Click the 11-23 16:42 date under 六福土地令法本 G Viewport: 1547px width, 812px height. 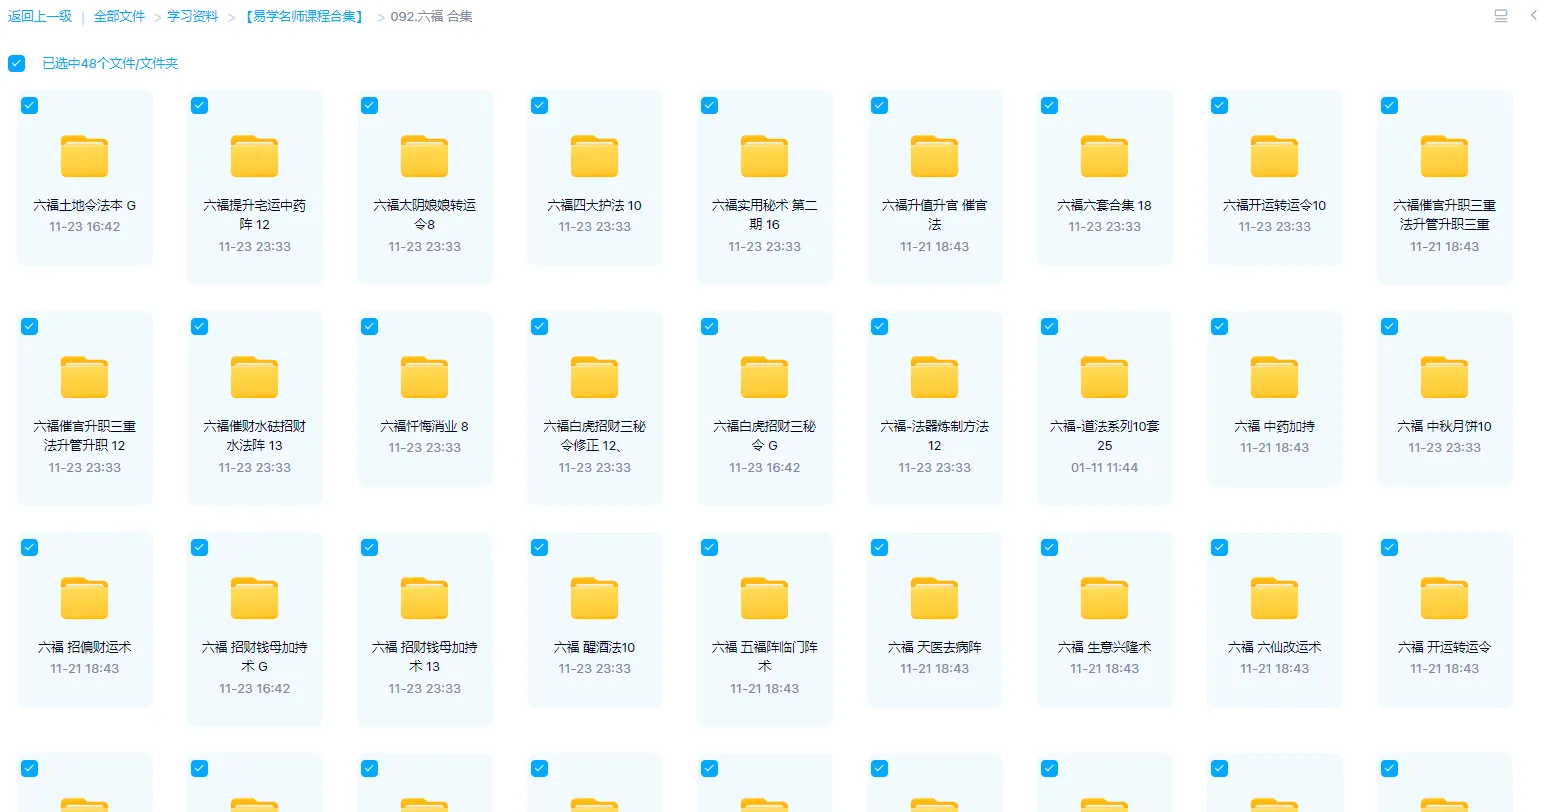click(85, 226)
